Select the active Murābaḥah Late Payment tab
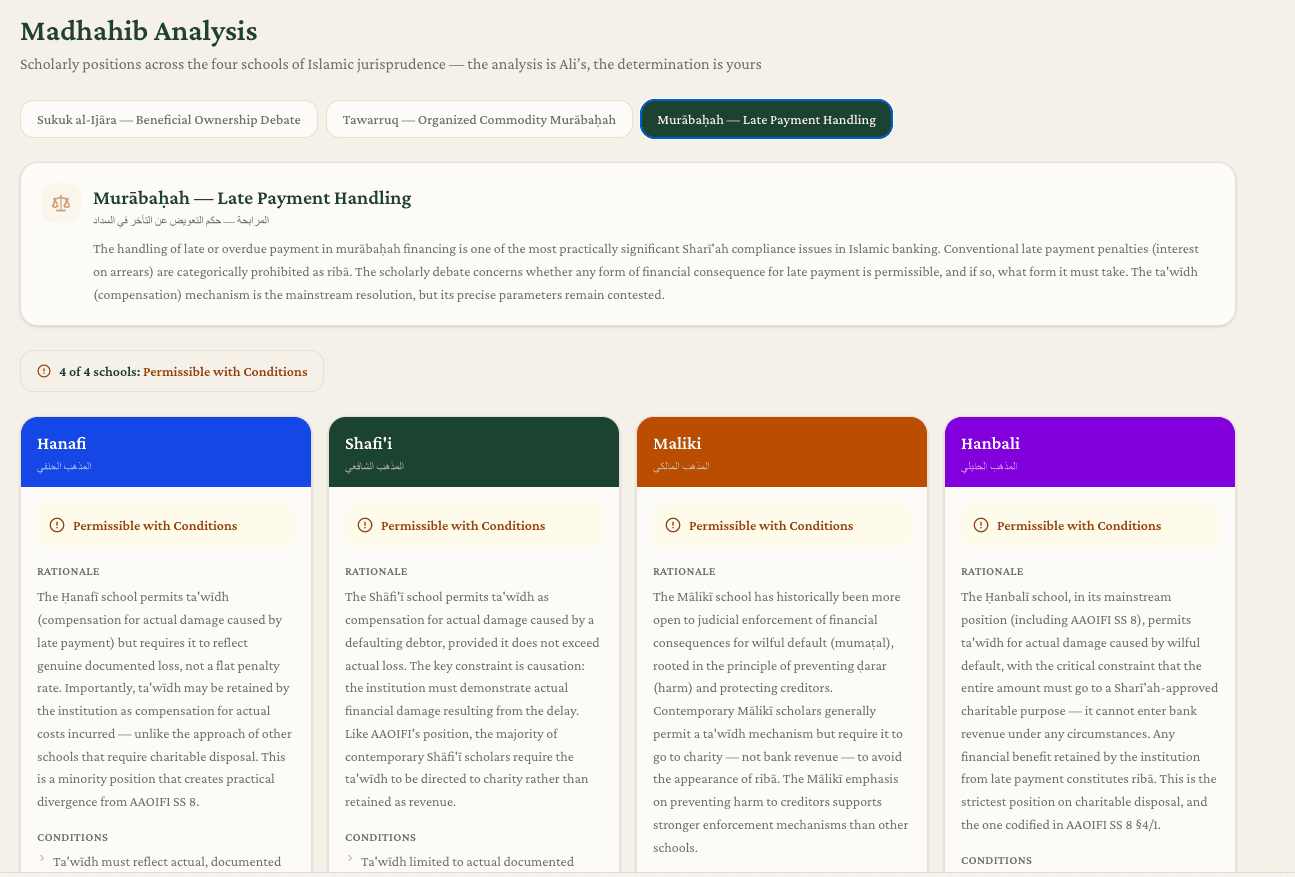1295x877 pixels. coord(766,118)
